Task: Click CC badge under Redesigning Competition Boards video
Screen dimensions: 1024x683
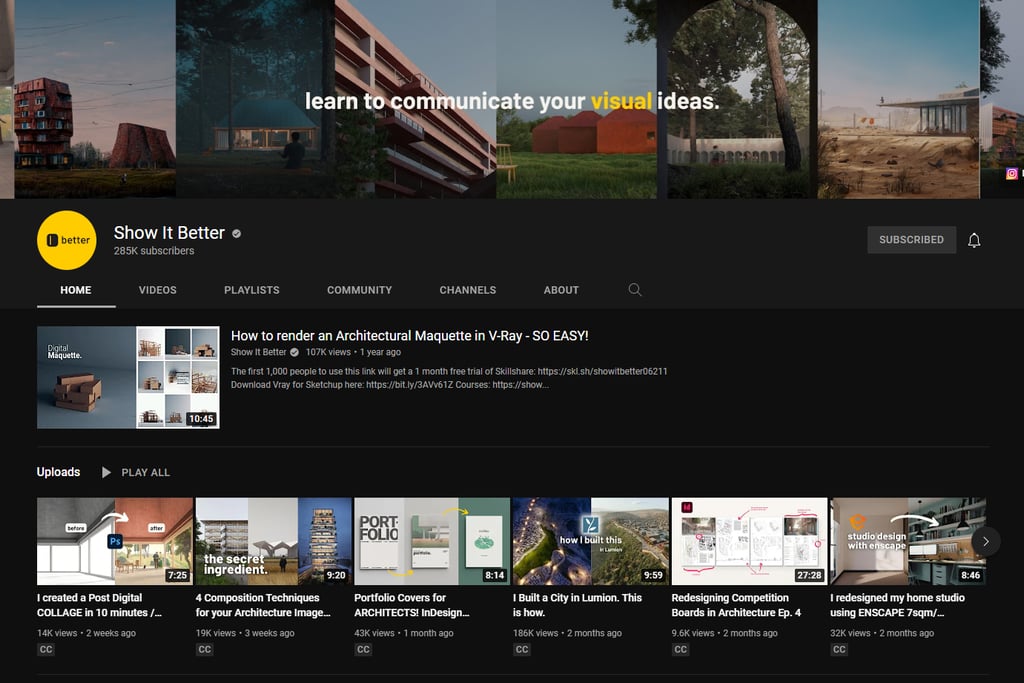Action: tap(680, 649)
